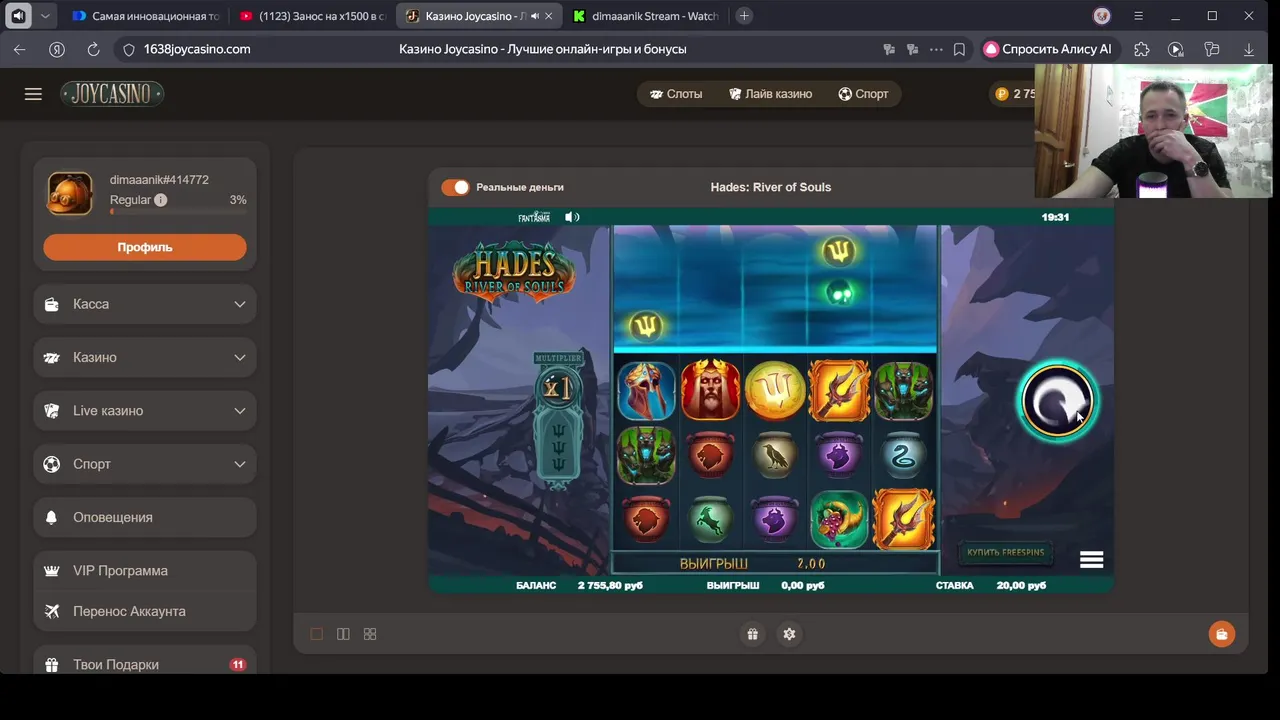Click the browser profile avatar
The image size is (1280, 720).
coord(1102,16)
